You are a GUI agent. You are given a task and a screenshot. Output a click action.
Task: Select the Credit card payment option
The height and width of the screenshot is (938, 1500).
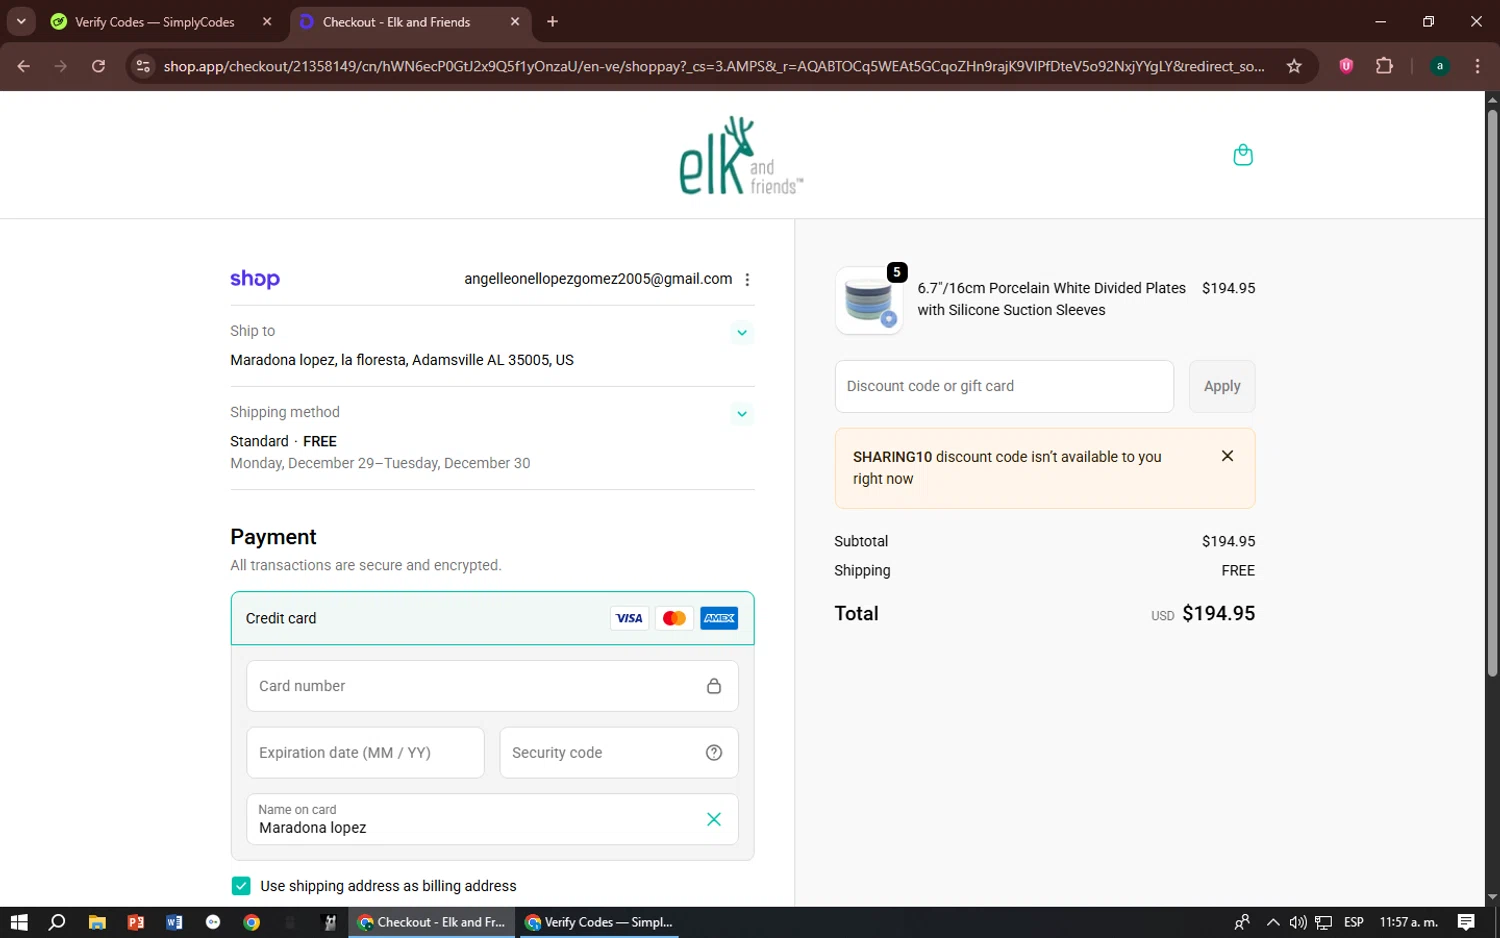(x=492, y=618)
